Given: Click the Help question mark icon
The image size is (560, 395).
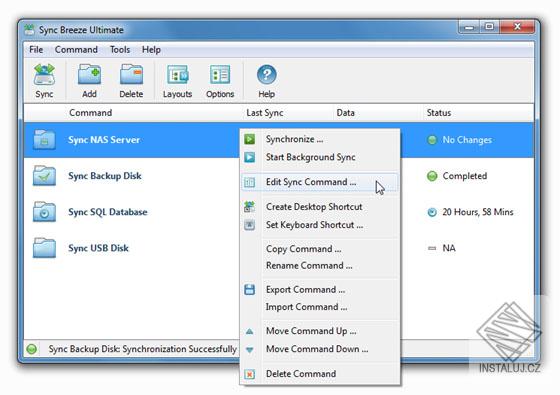Looking at the screenshot, I should 266,75.
